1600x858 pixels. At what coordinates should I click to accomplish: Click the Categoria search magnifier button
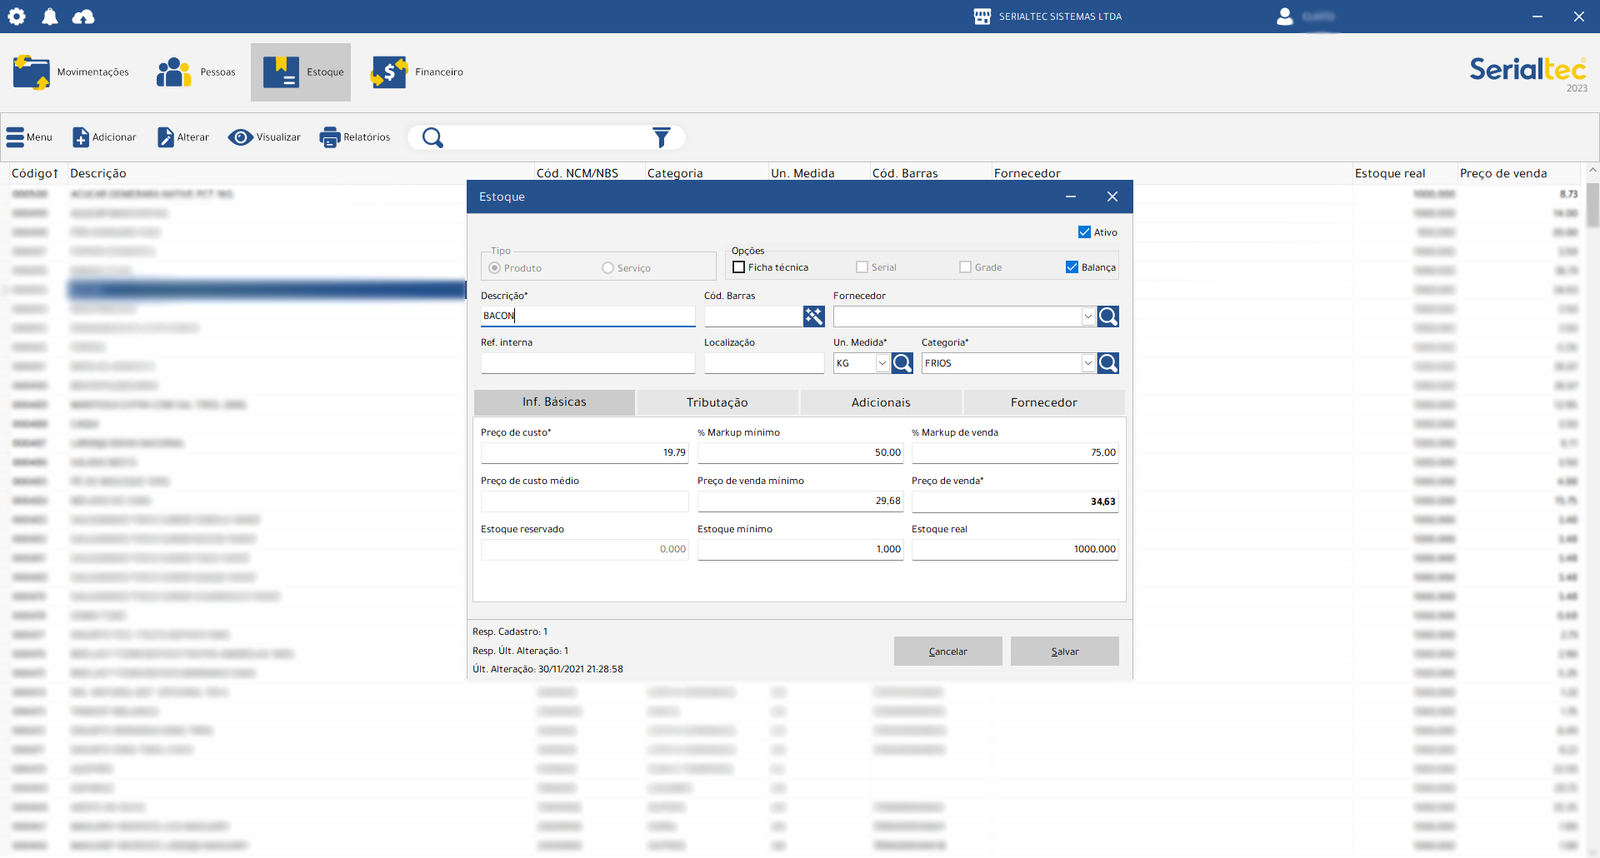tap(1108, 363)
